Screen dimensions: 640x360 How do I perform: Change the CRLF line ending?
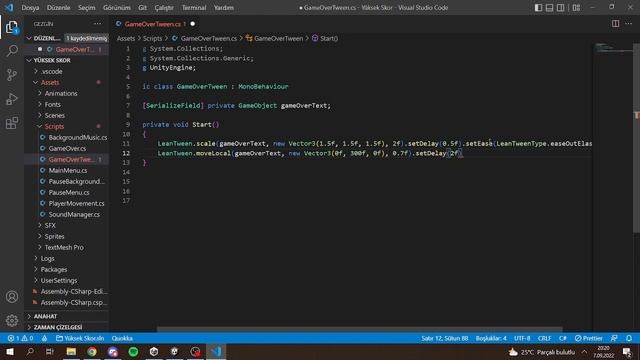(x=544, y=338)
